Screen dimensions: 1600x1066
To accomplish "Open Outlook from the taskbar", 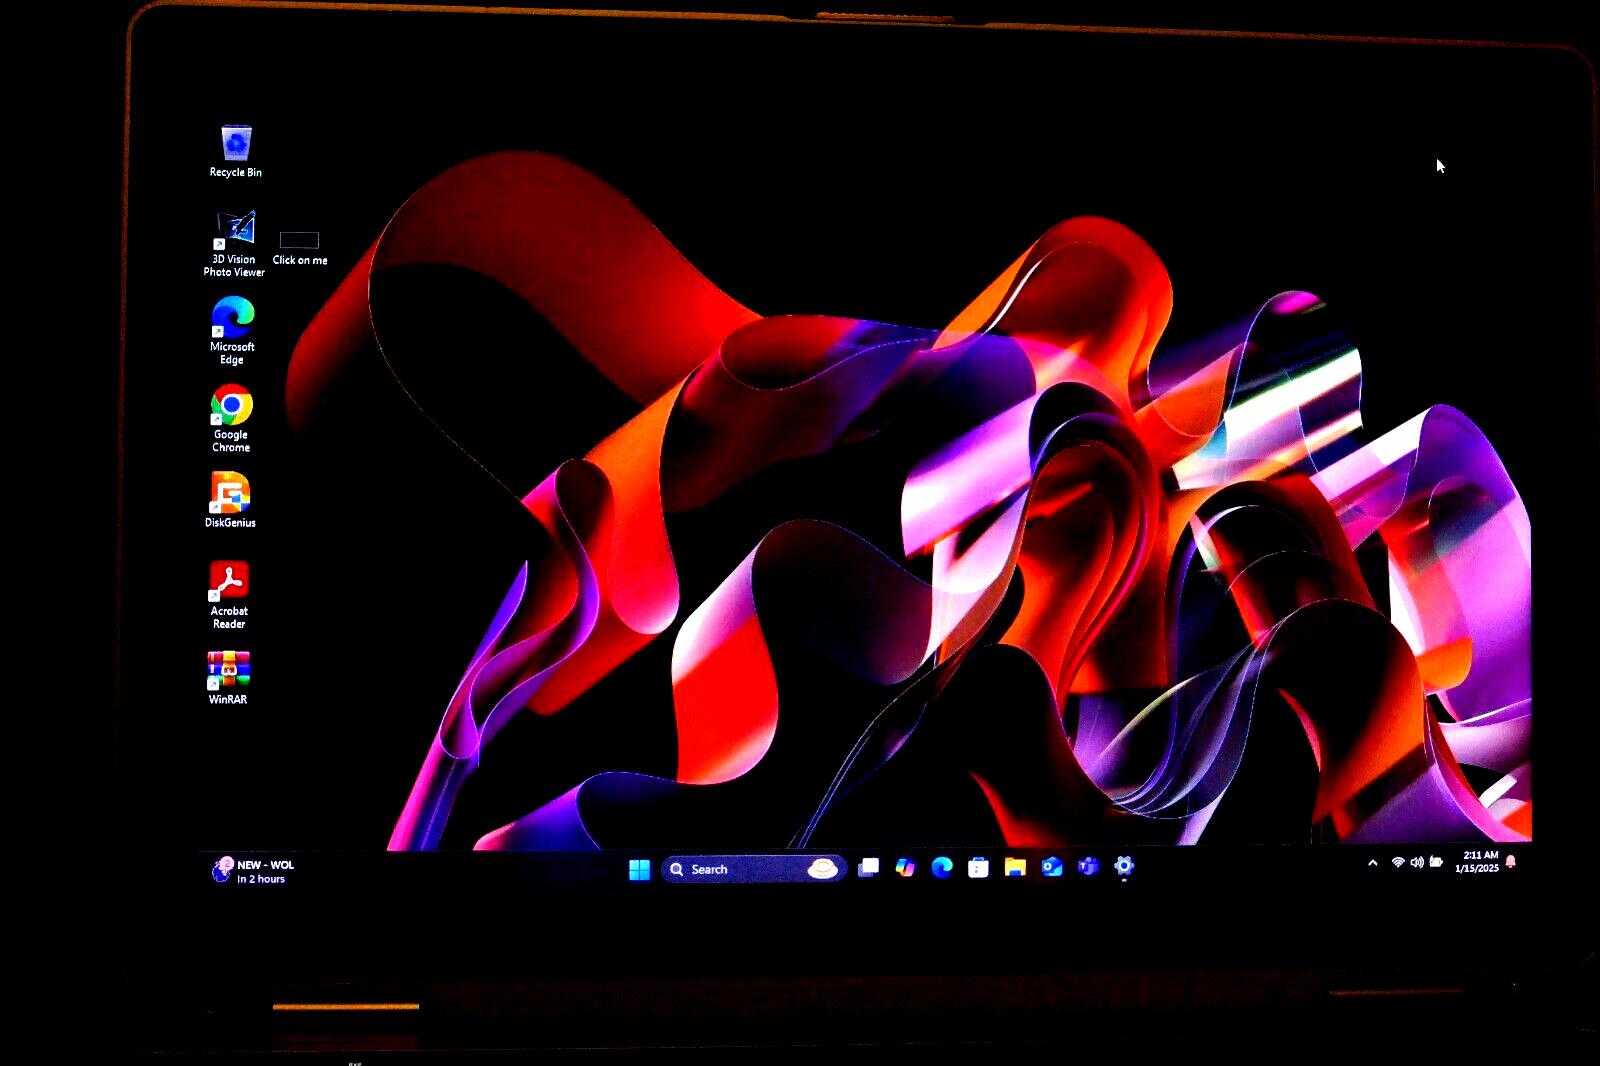I will [x=1052, y=867].
